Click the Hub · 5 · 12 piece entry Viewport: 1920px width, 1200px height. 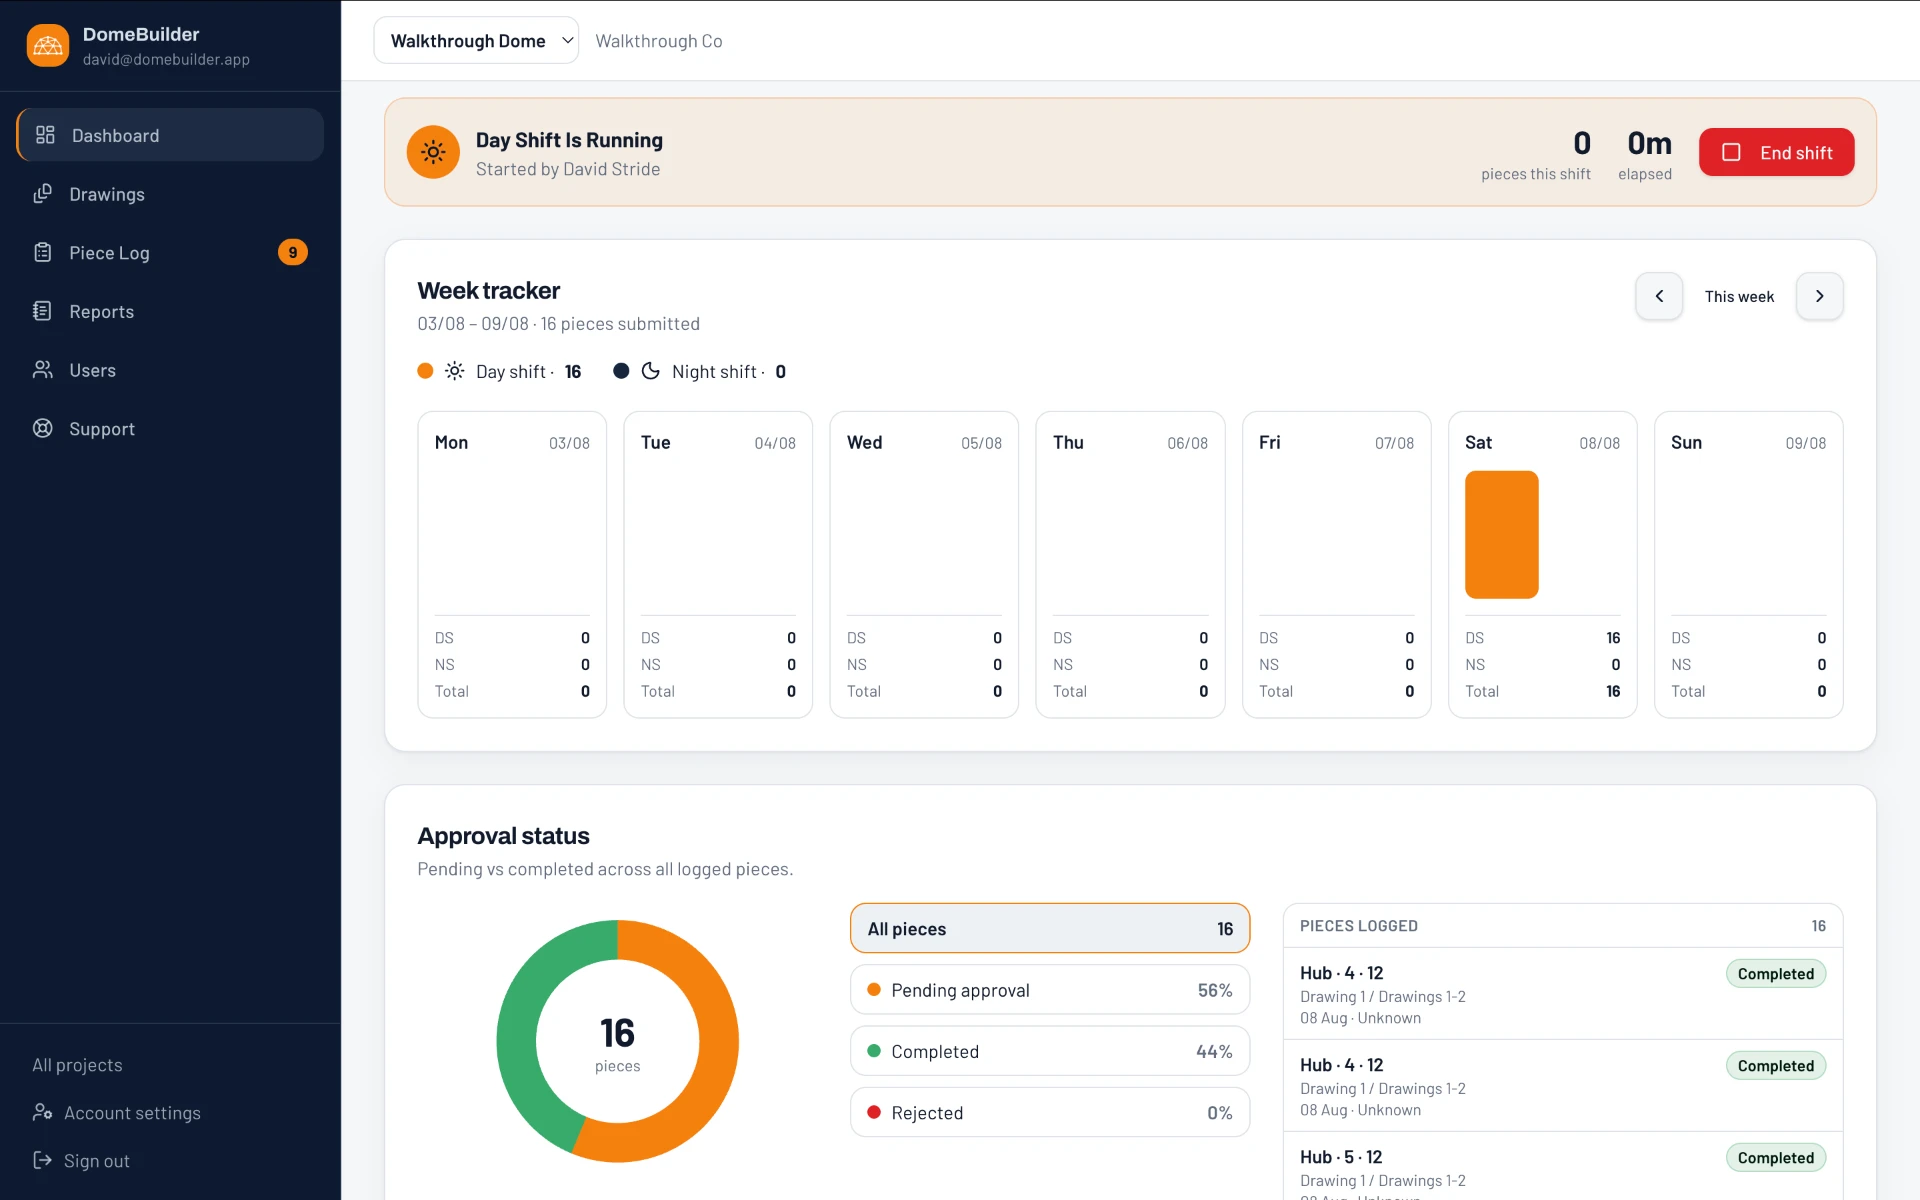(x=1562, y=1168)
